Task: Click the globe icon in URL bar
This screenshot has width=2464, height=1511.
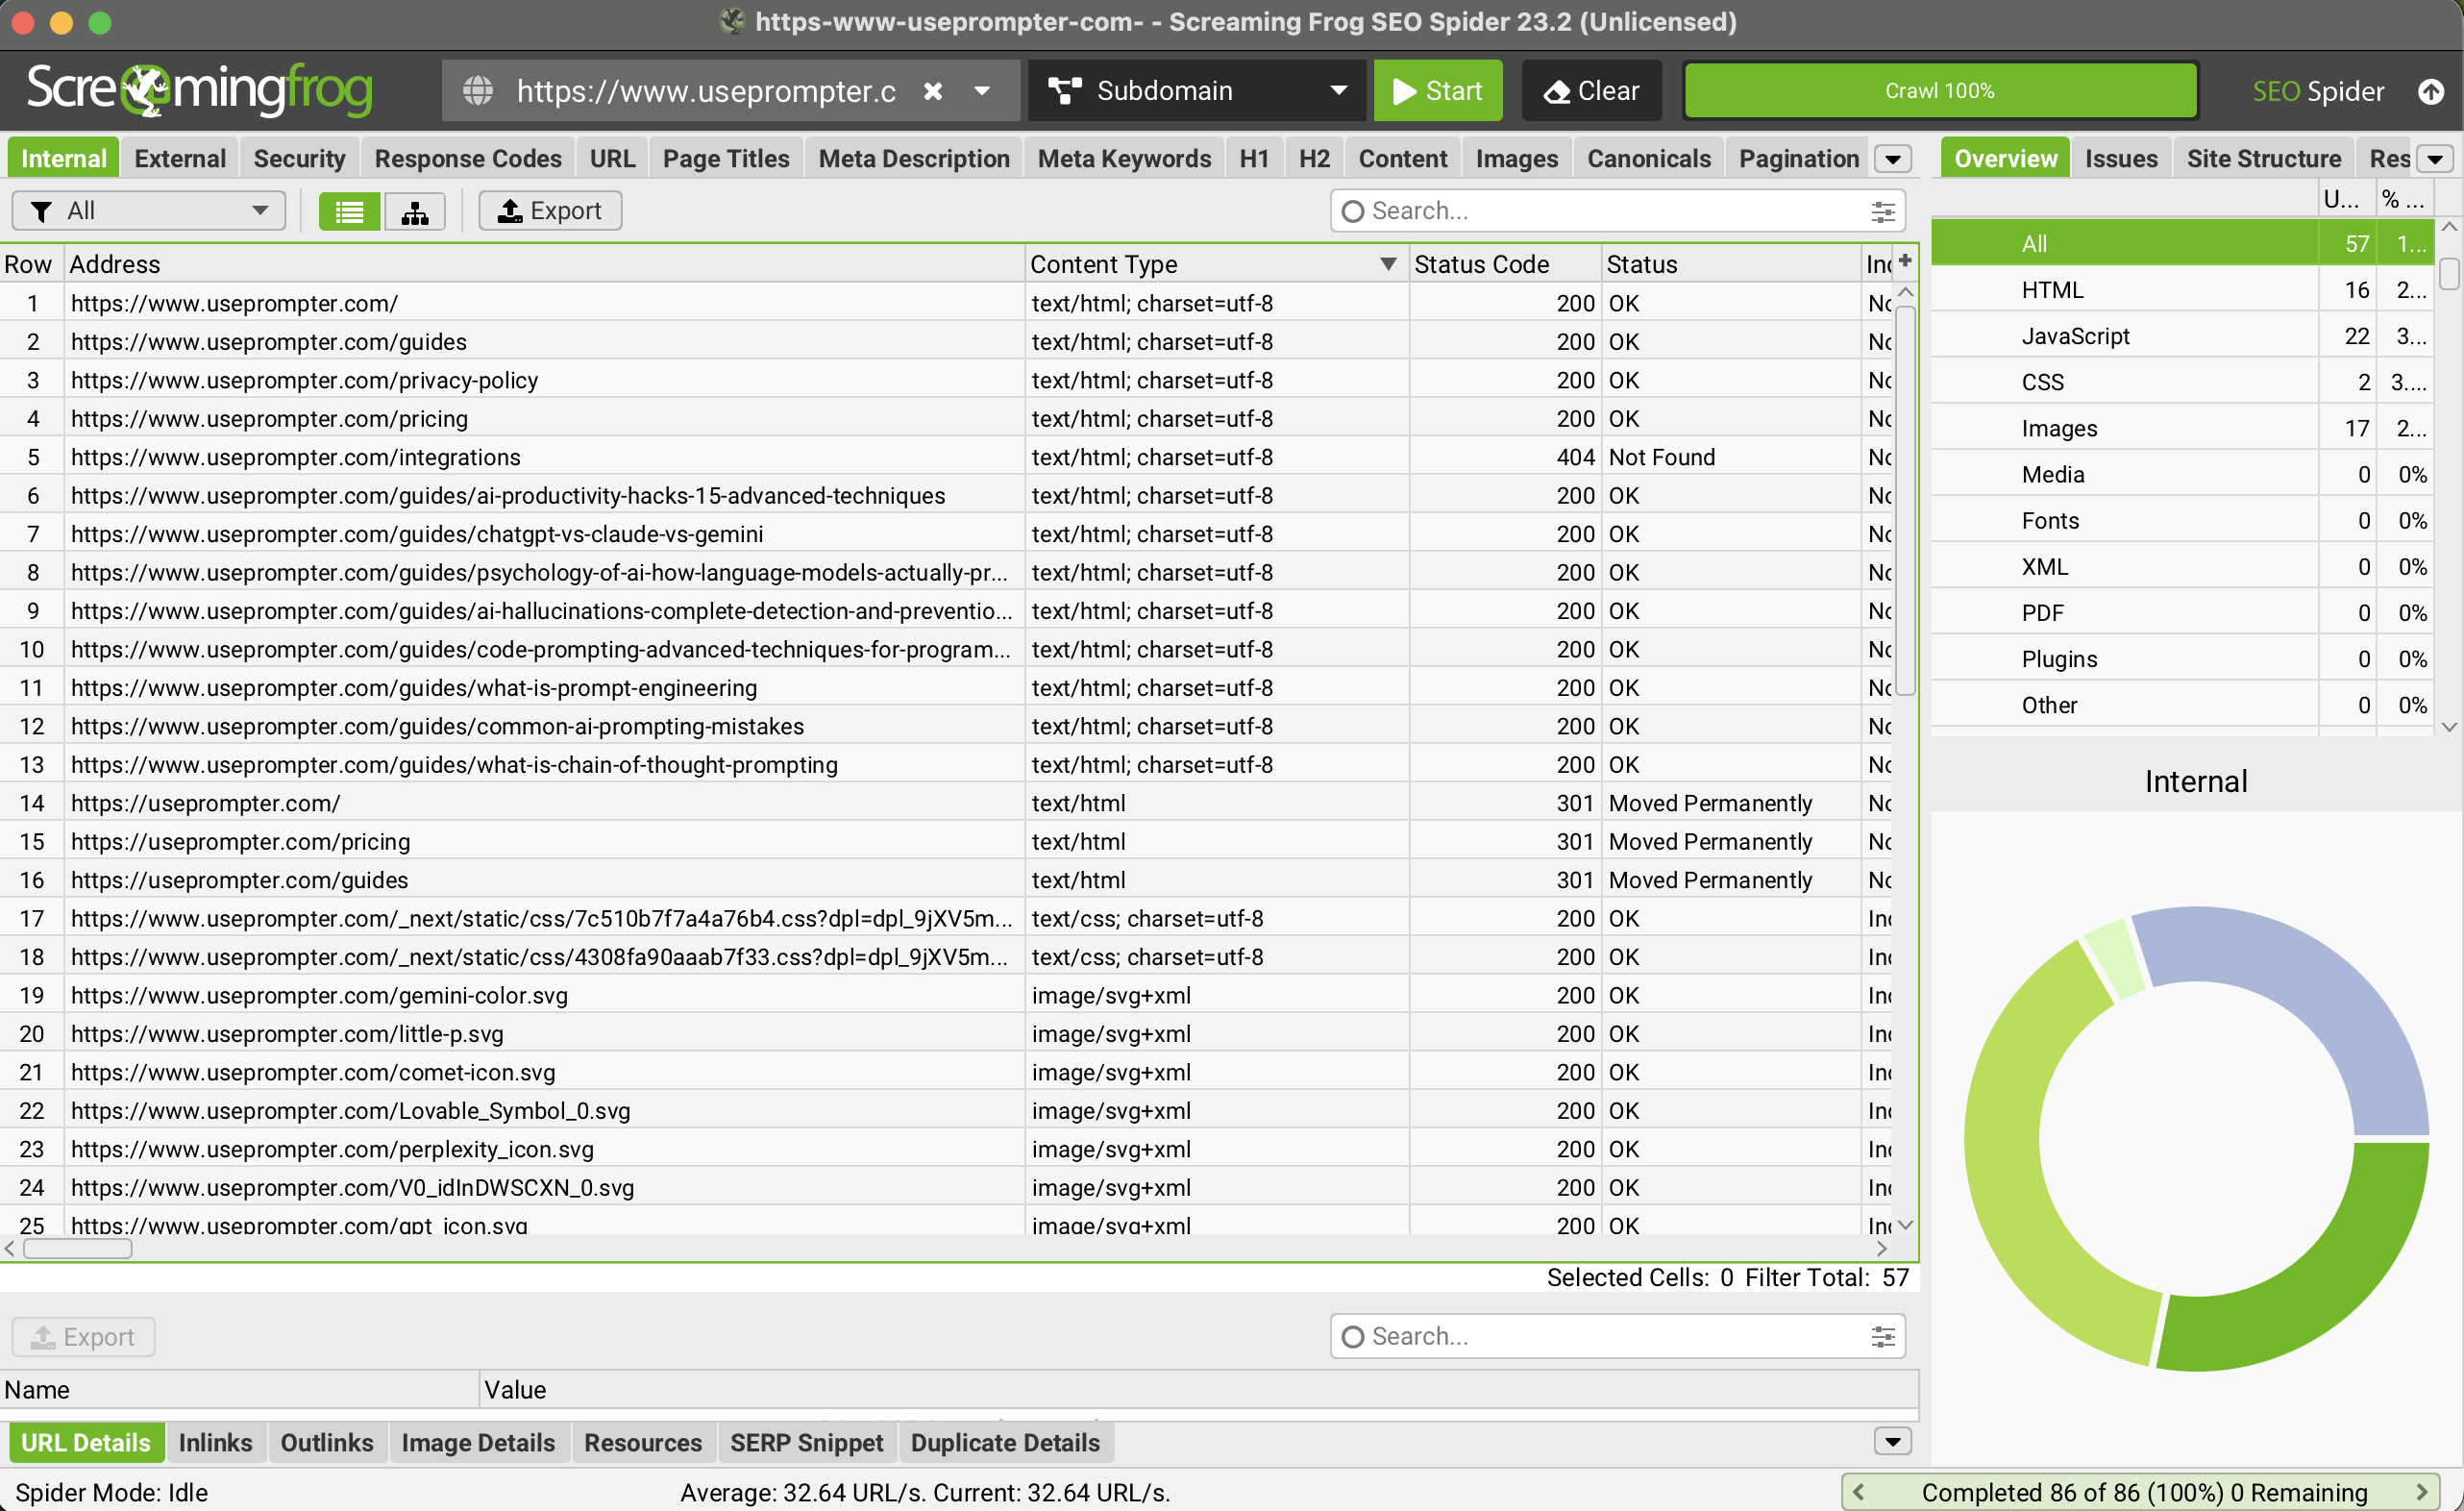Action: (478, 91)
